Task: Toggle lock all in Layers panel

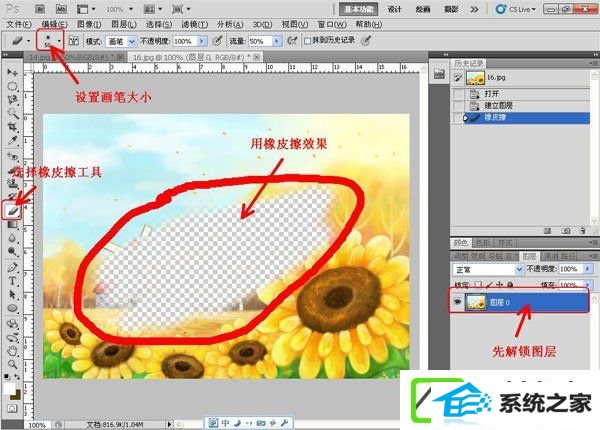Action: (x=510, y=285)
